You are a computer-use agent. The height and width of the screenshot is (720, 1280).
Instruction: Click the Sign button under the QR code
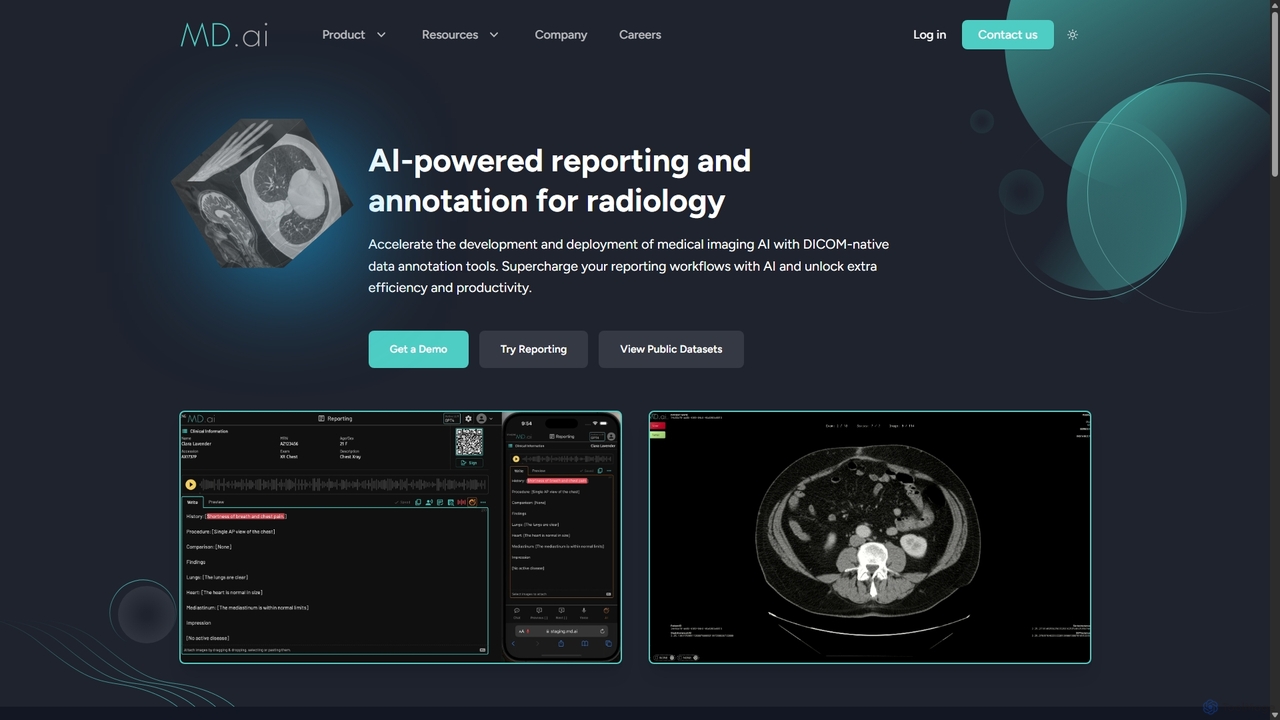[469, 463]
